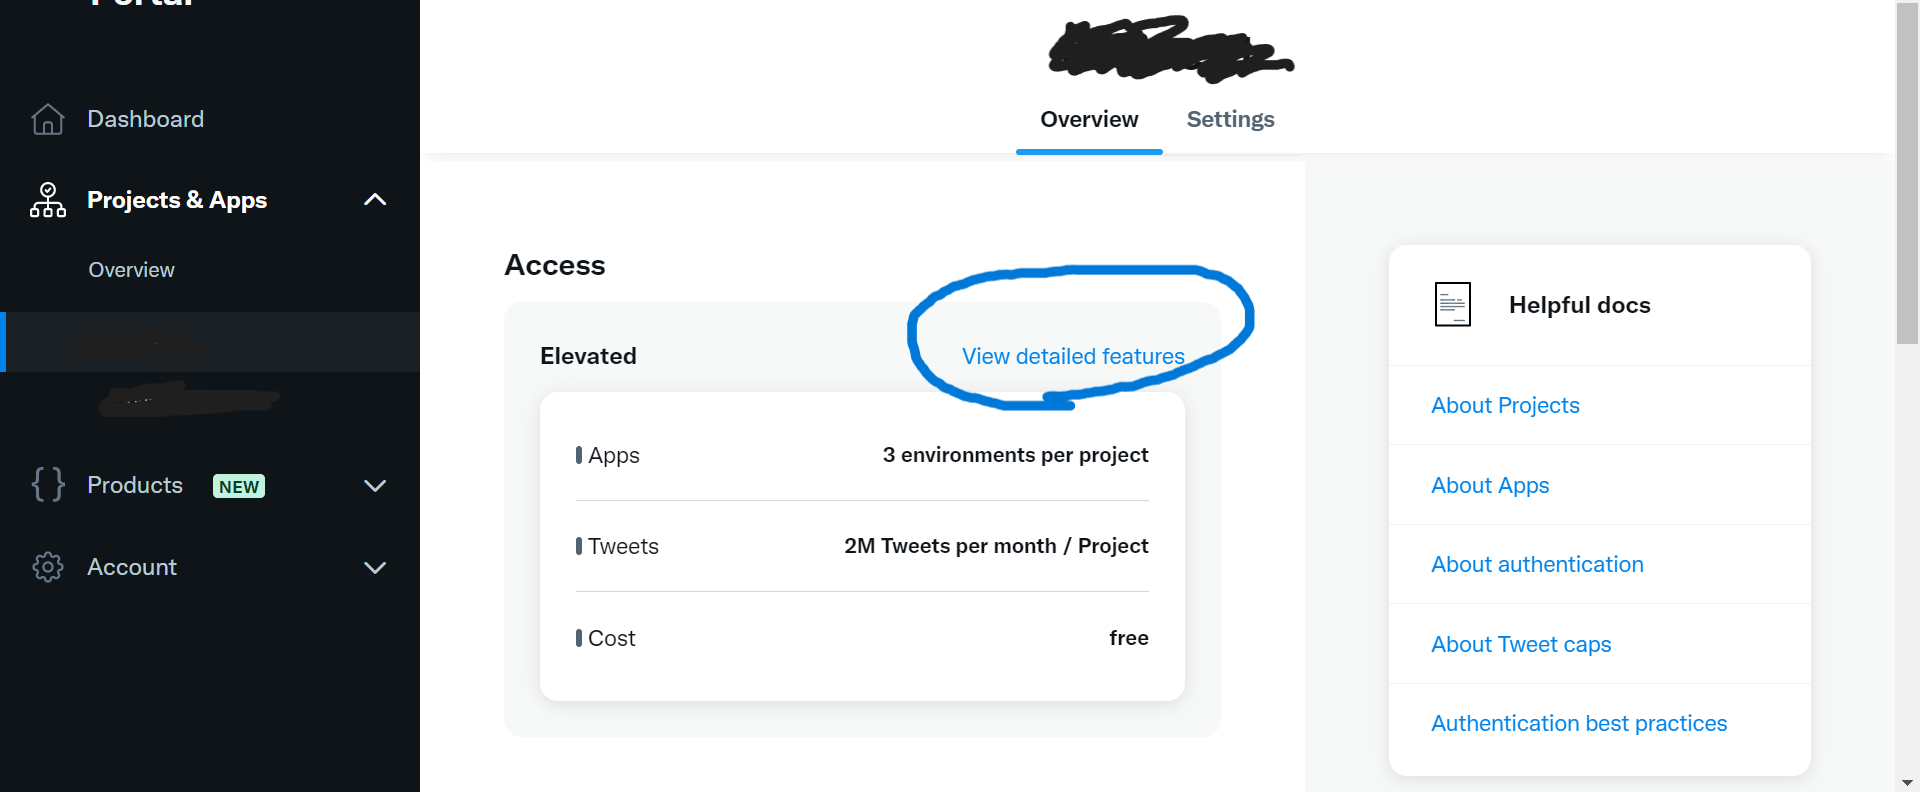Open About Tweet caps link

[x=1521, y=644]
